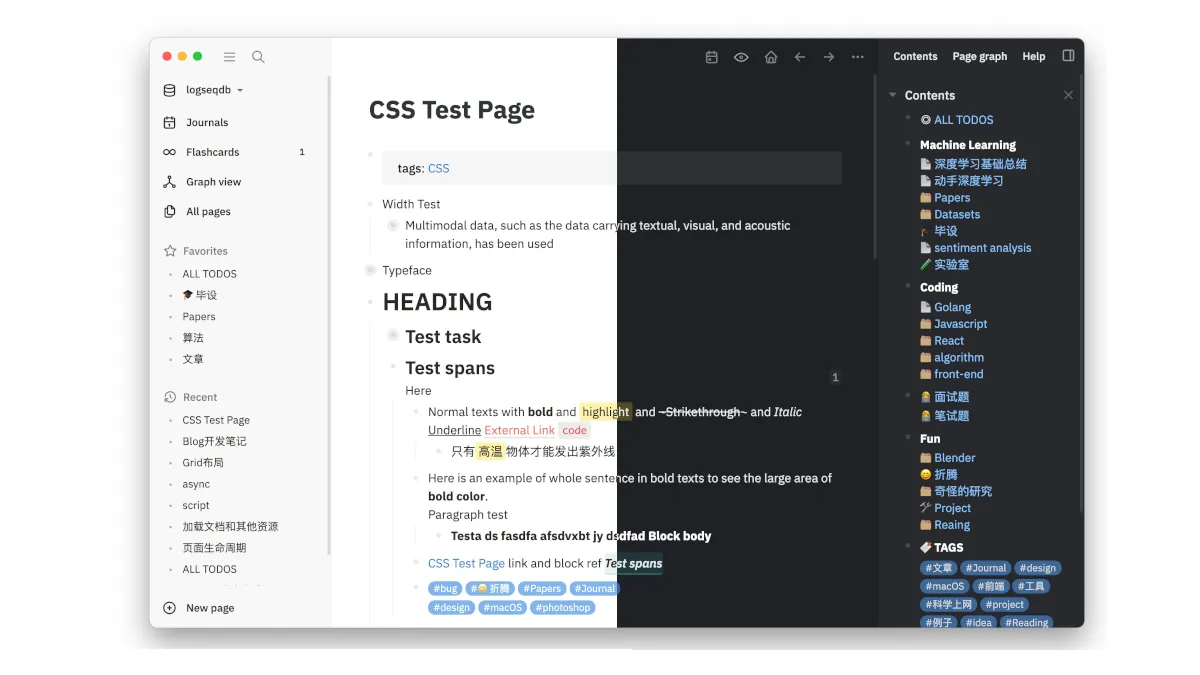Navigate back with the left arrow

tap(800, 57)
